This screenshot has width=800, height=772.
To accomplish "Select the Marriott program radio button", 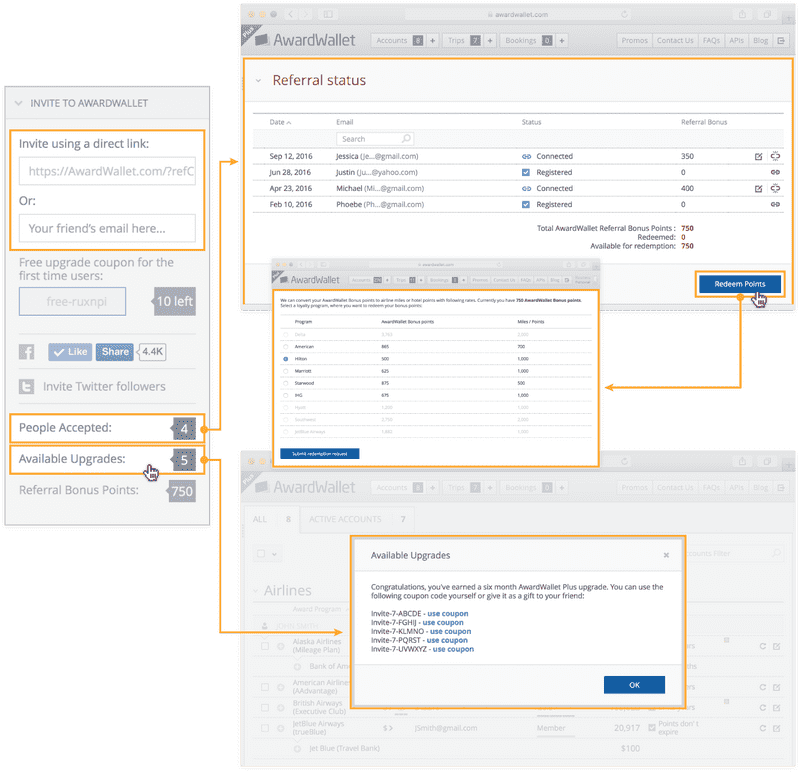I will (285, 371).
